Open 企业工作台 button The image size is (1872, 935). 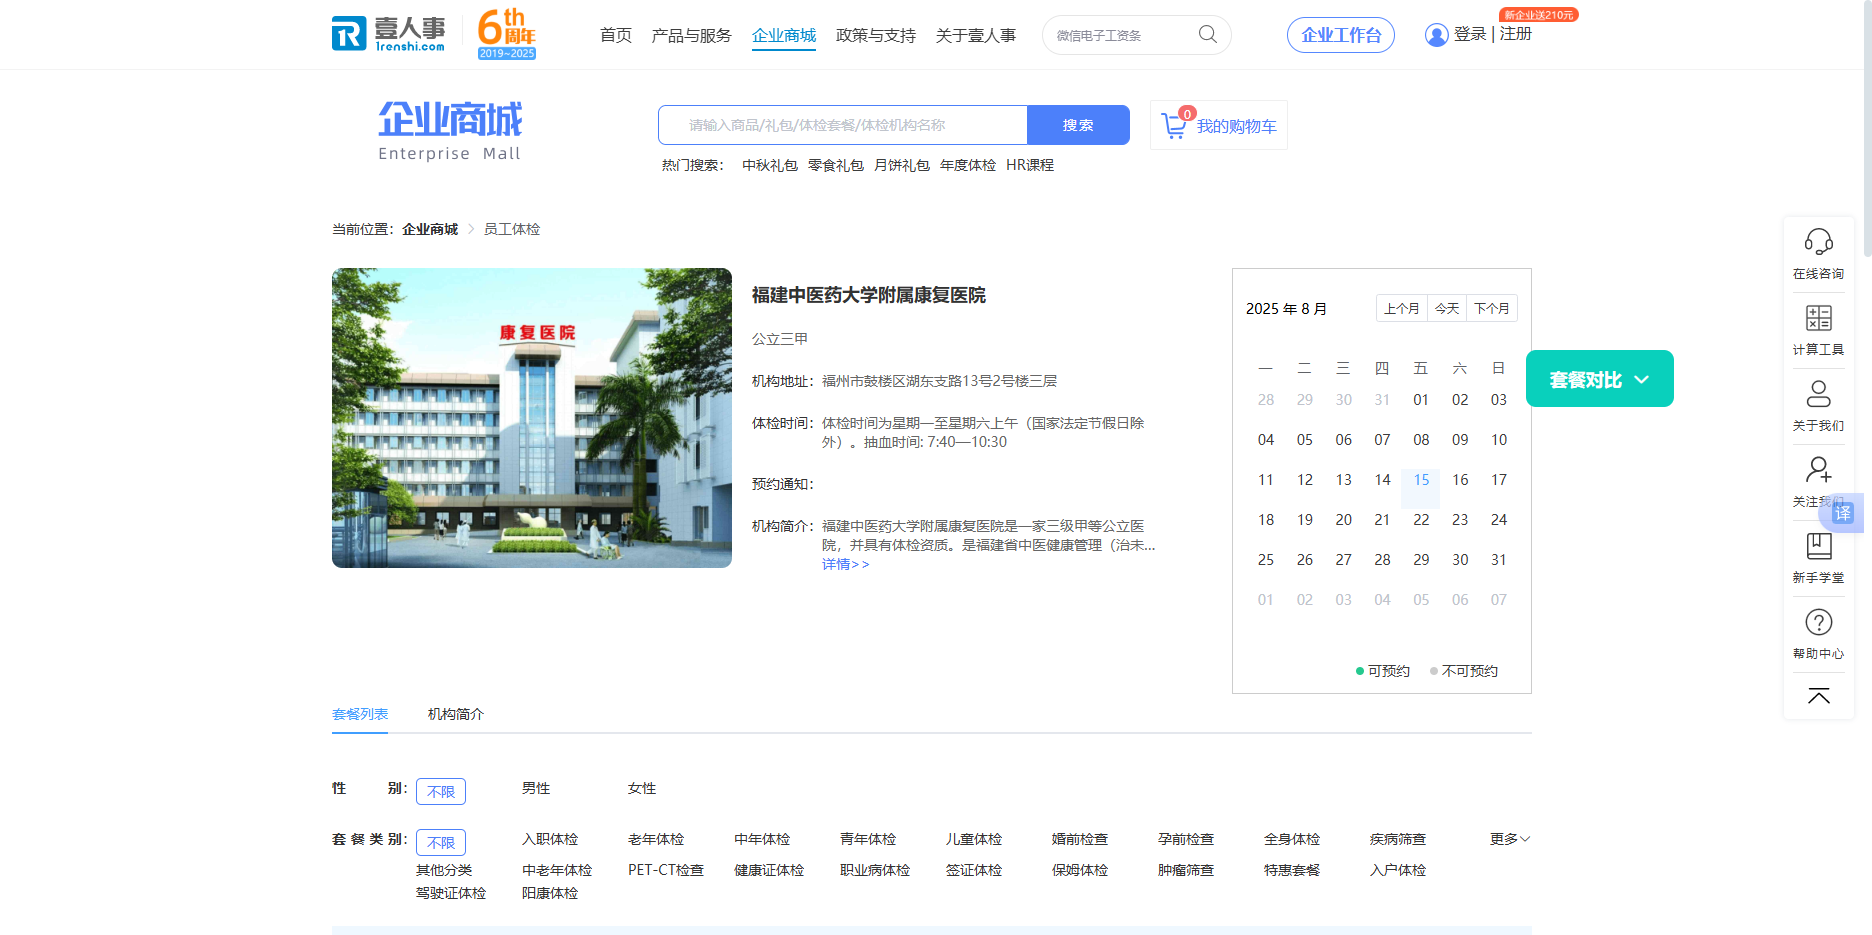click(1341, 35)
